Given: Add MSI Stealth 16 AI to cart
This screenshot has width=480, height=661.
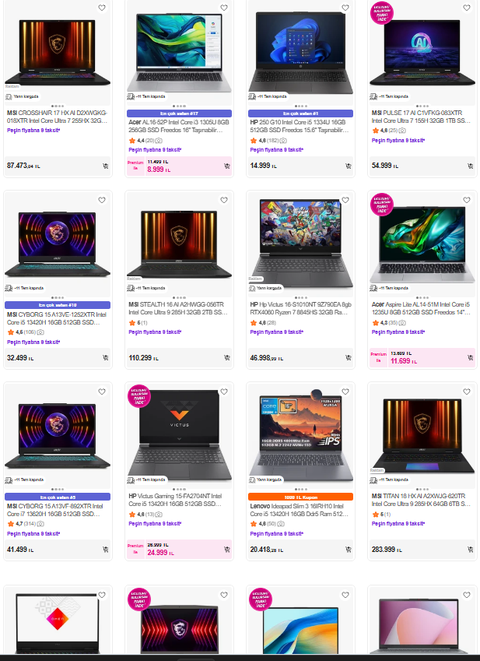Looking at the screenshot, I should (227, 358).
